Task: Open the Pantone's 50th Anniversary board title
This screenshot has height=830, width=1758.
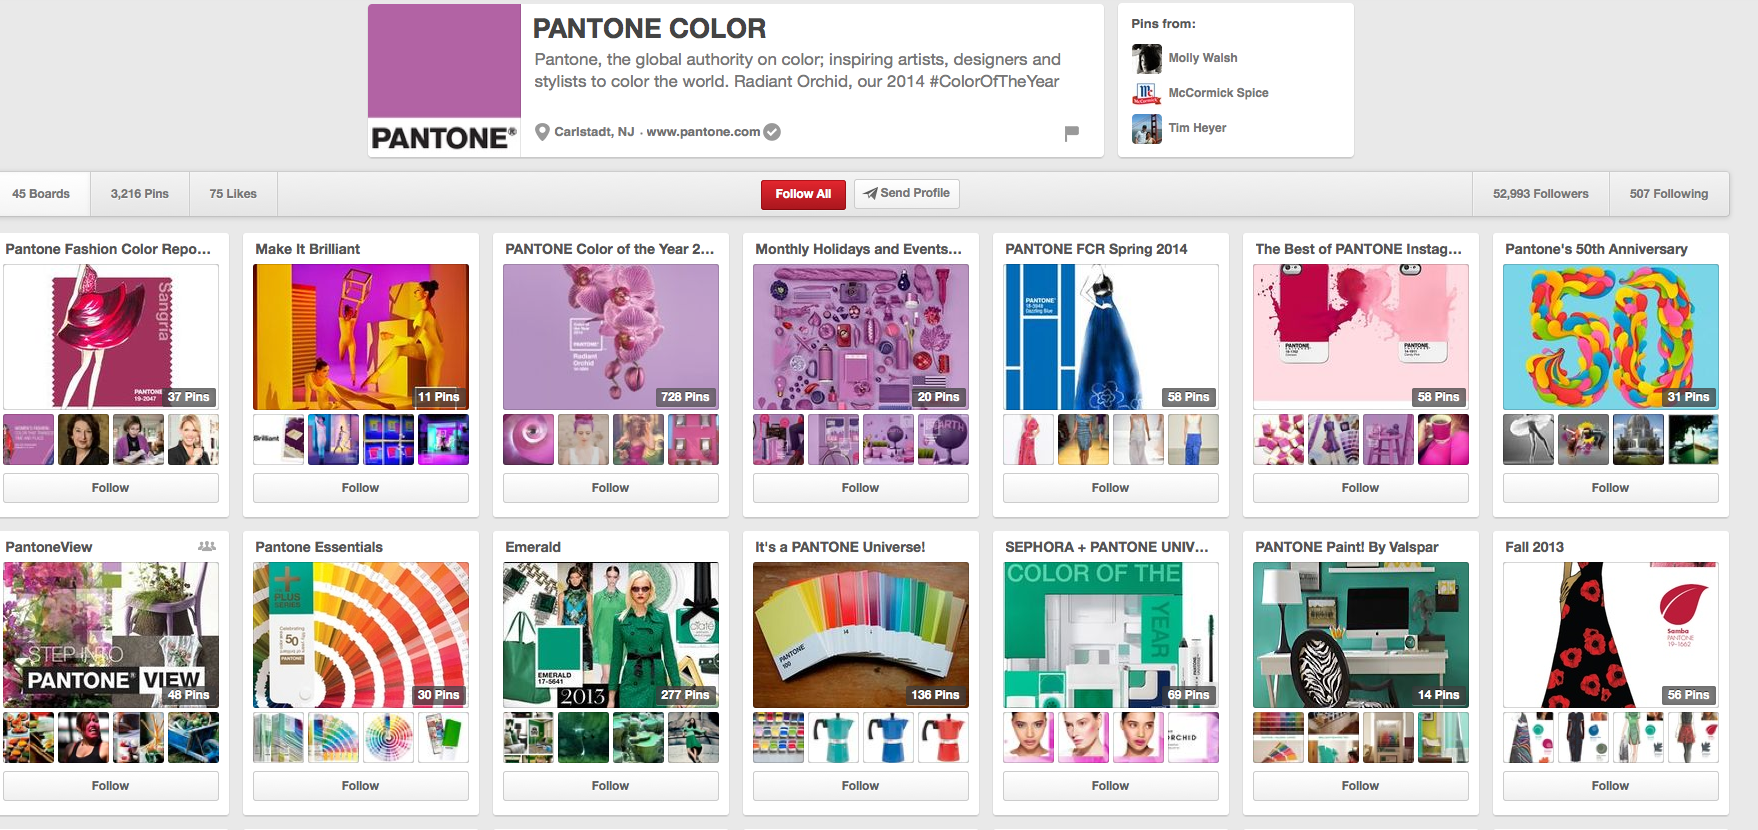Action: pyautogui.click(x=1596, y=249)
